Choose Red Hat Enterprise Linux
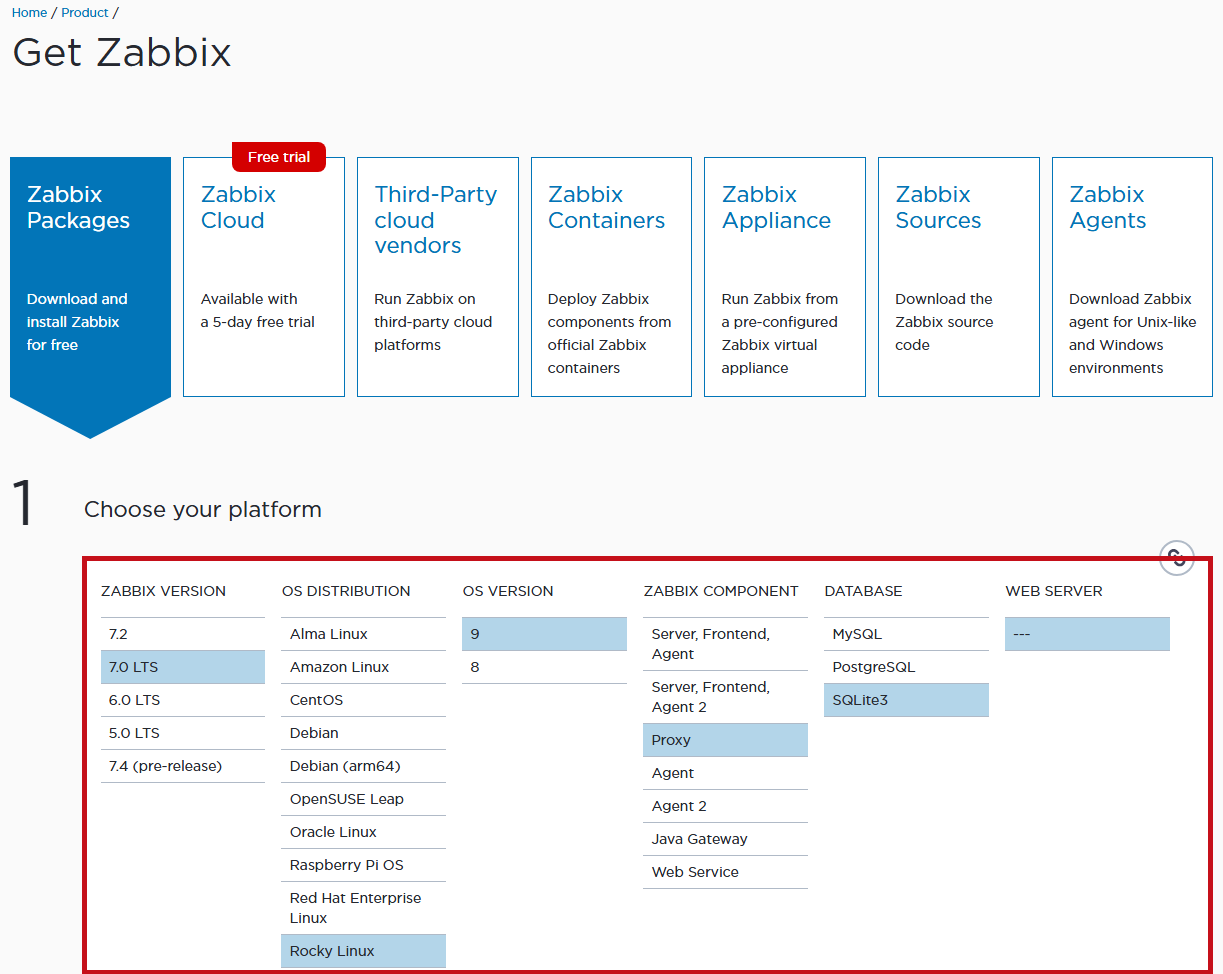Screen dimensions: 1223x974 pyautogui.click(x=364, y=908)
